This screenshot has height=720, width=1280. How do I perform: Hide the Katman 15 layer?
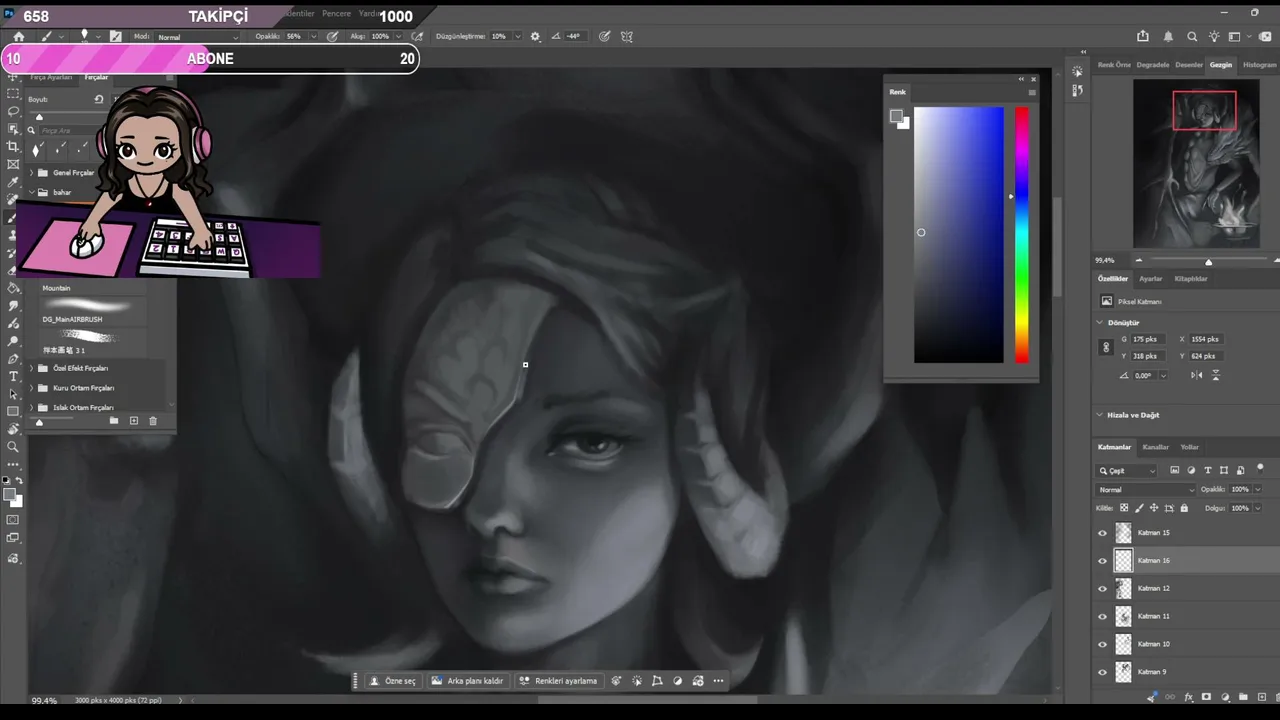(1103, 533)
